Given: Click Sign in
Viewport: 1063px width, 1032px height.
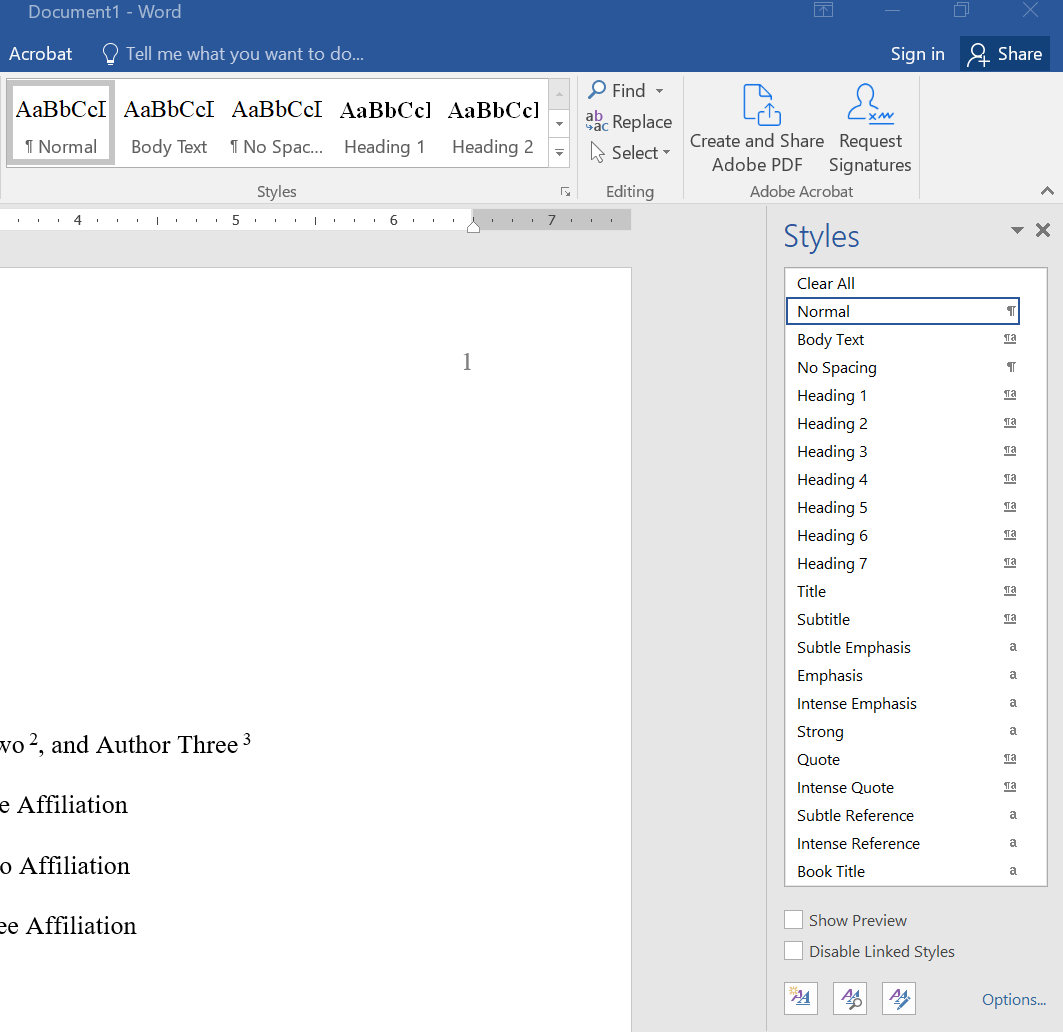Looking at the screenshot, I should pyautogui.click(x=917, y=54).
